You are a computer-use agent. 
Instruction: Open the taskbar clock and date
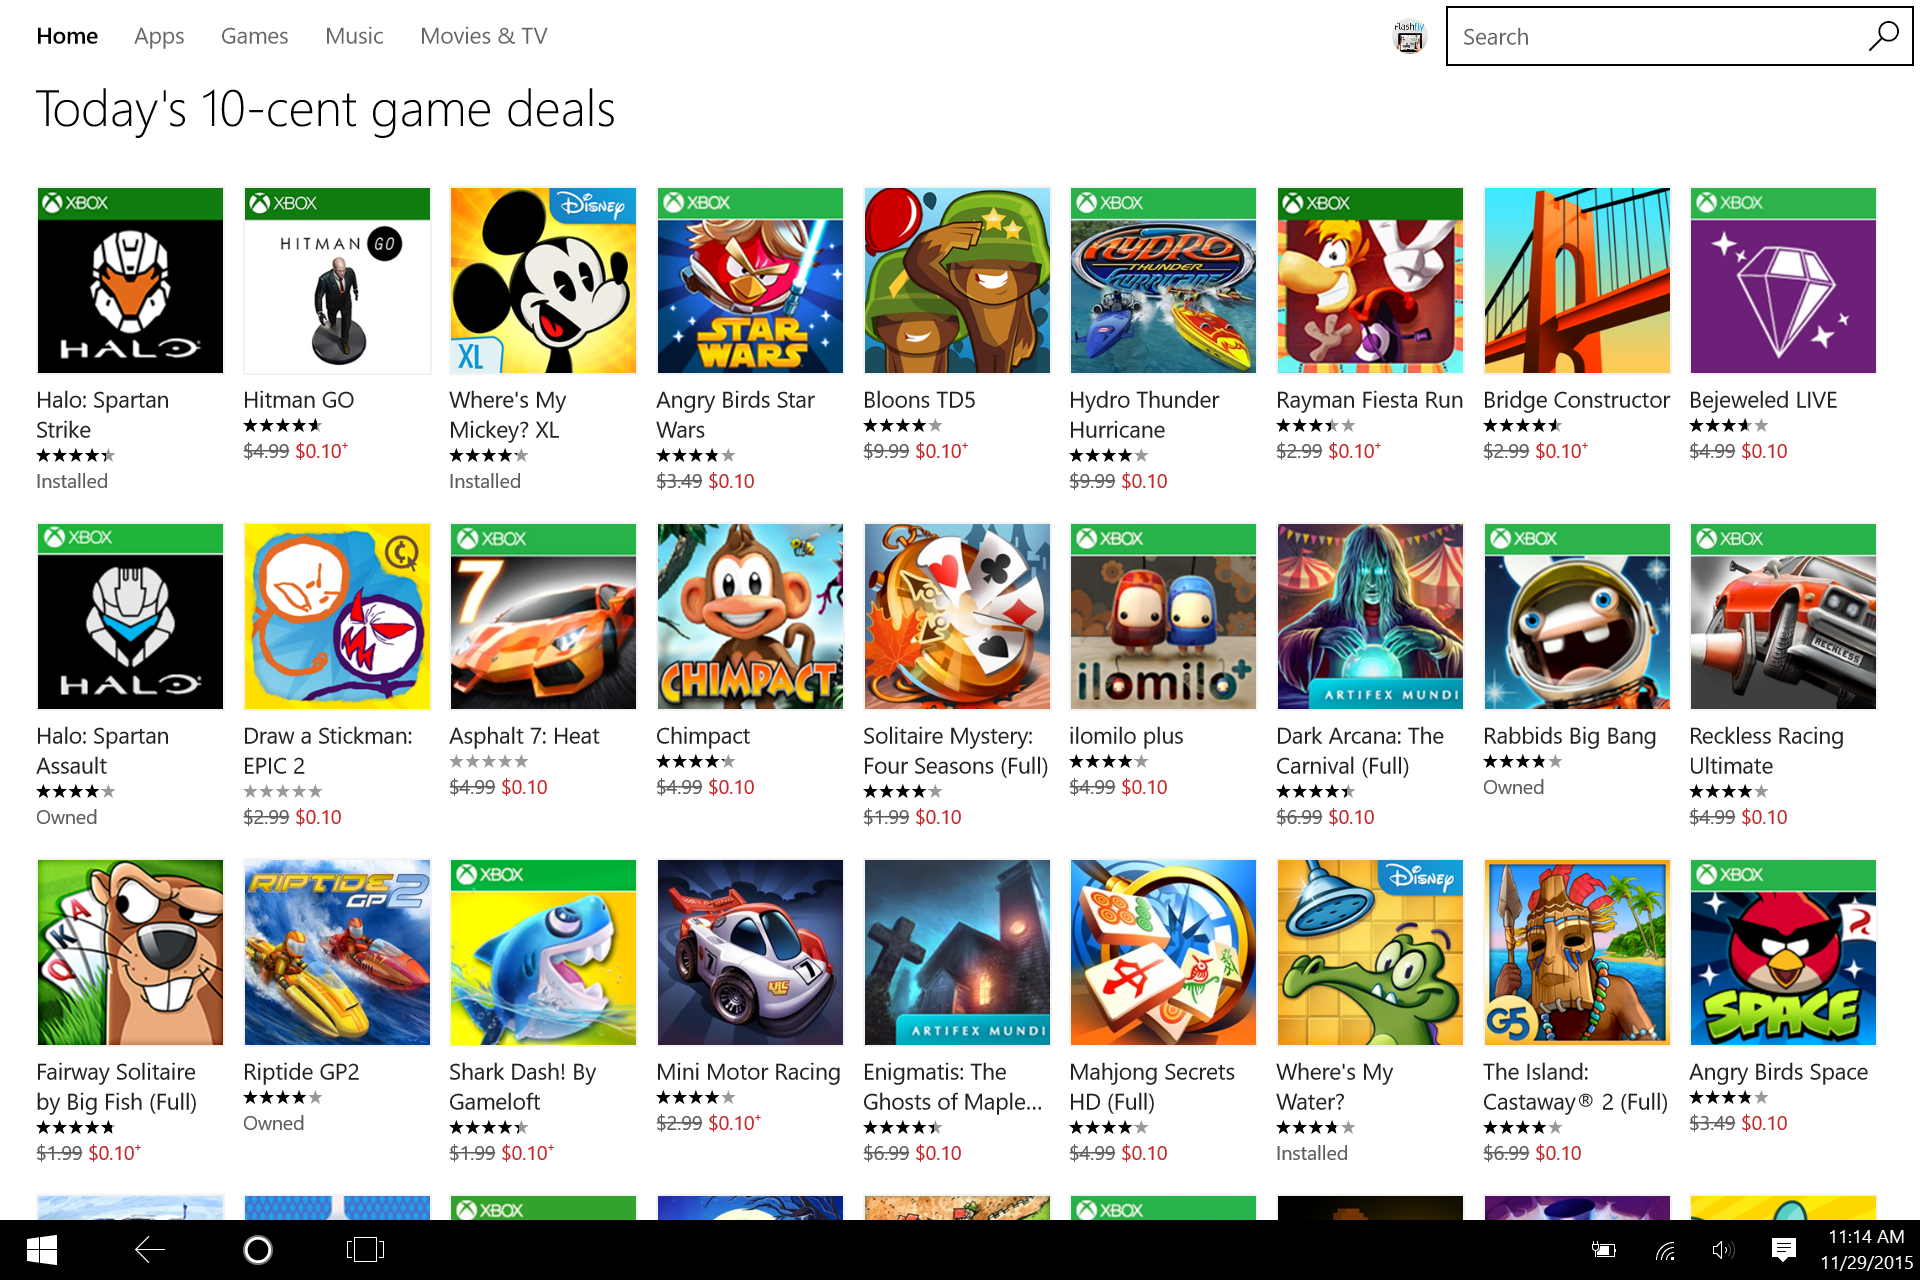1866,1250
